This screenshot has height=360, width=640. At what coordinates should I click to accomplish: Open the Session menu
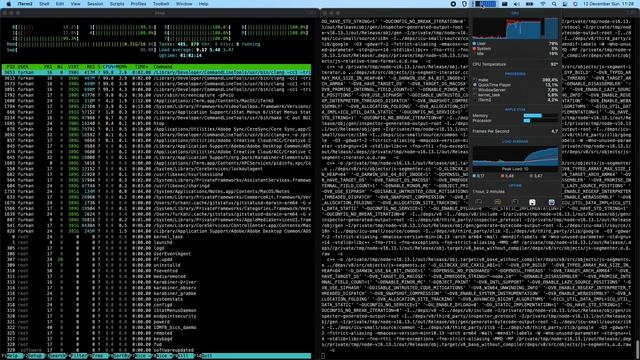95,4
